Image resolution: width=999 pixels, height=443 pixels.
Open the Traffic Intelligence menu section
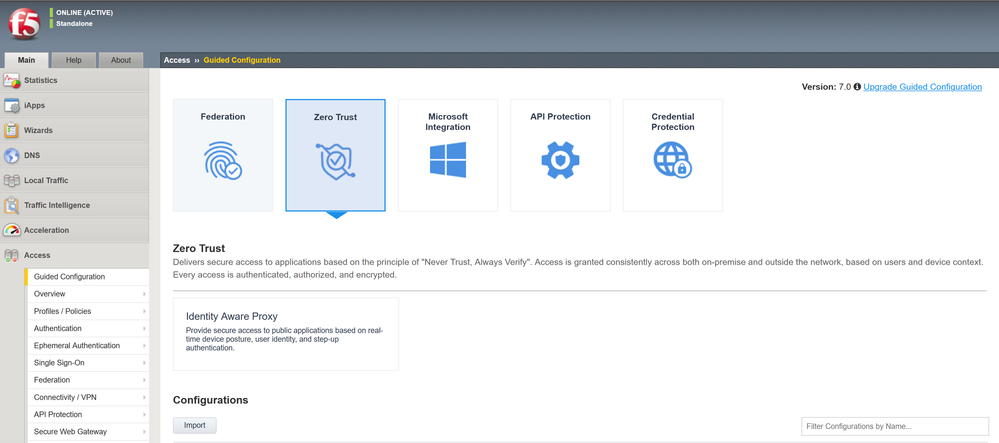coord(75,205)
